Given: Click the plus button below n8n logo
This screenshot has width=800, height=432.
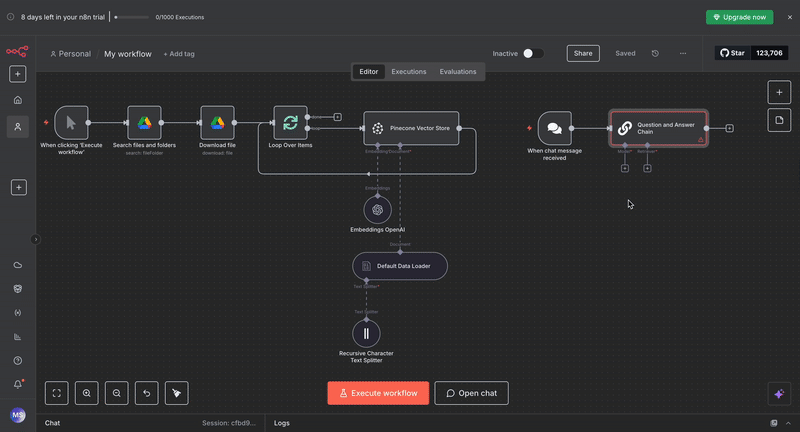Looking at the screenshot, I should pos(18,74).
